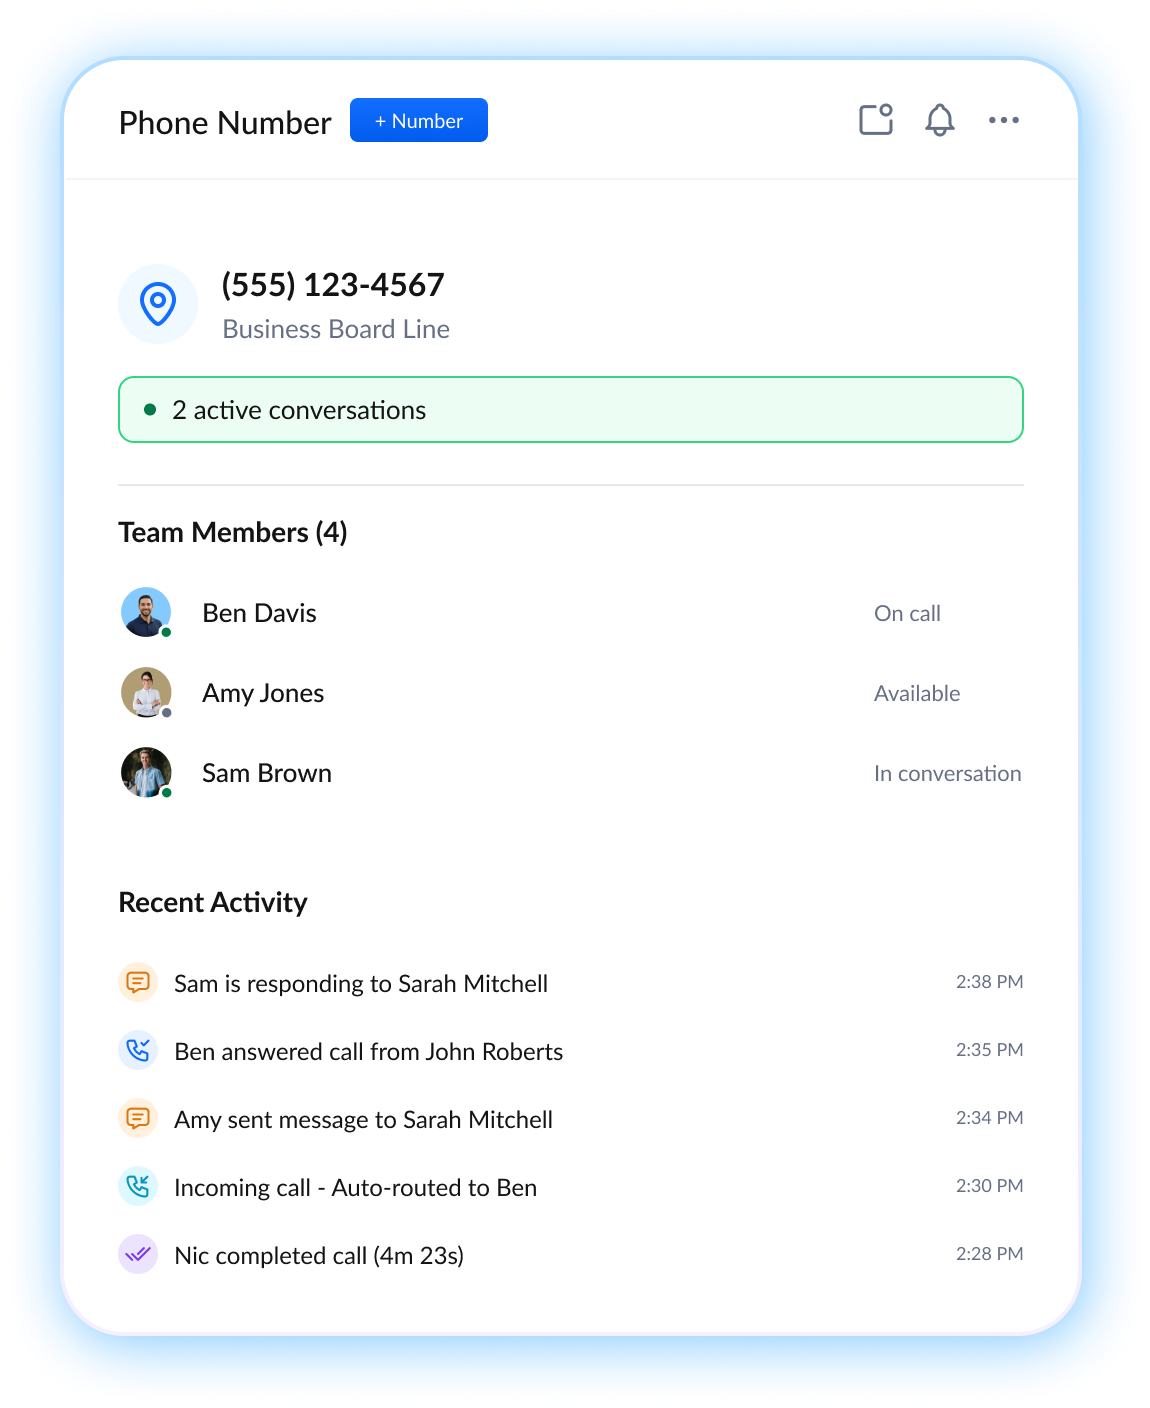Open the Nic completed call activity entry
Viewport: 1150px width, 1408px height.
[319, 1255]
